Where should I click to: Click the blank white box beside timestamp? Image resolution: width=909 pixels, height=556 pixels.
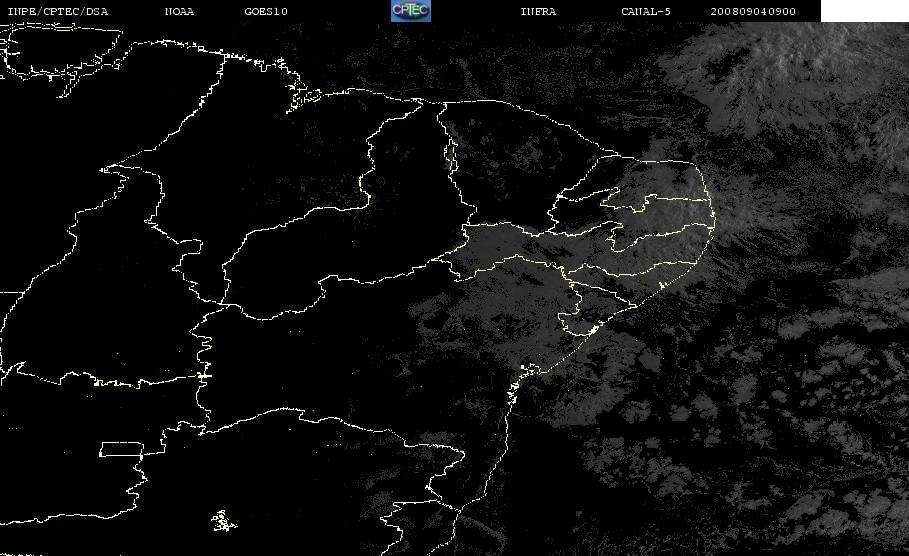click(864, 10)
